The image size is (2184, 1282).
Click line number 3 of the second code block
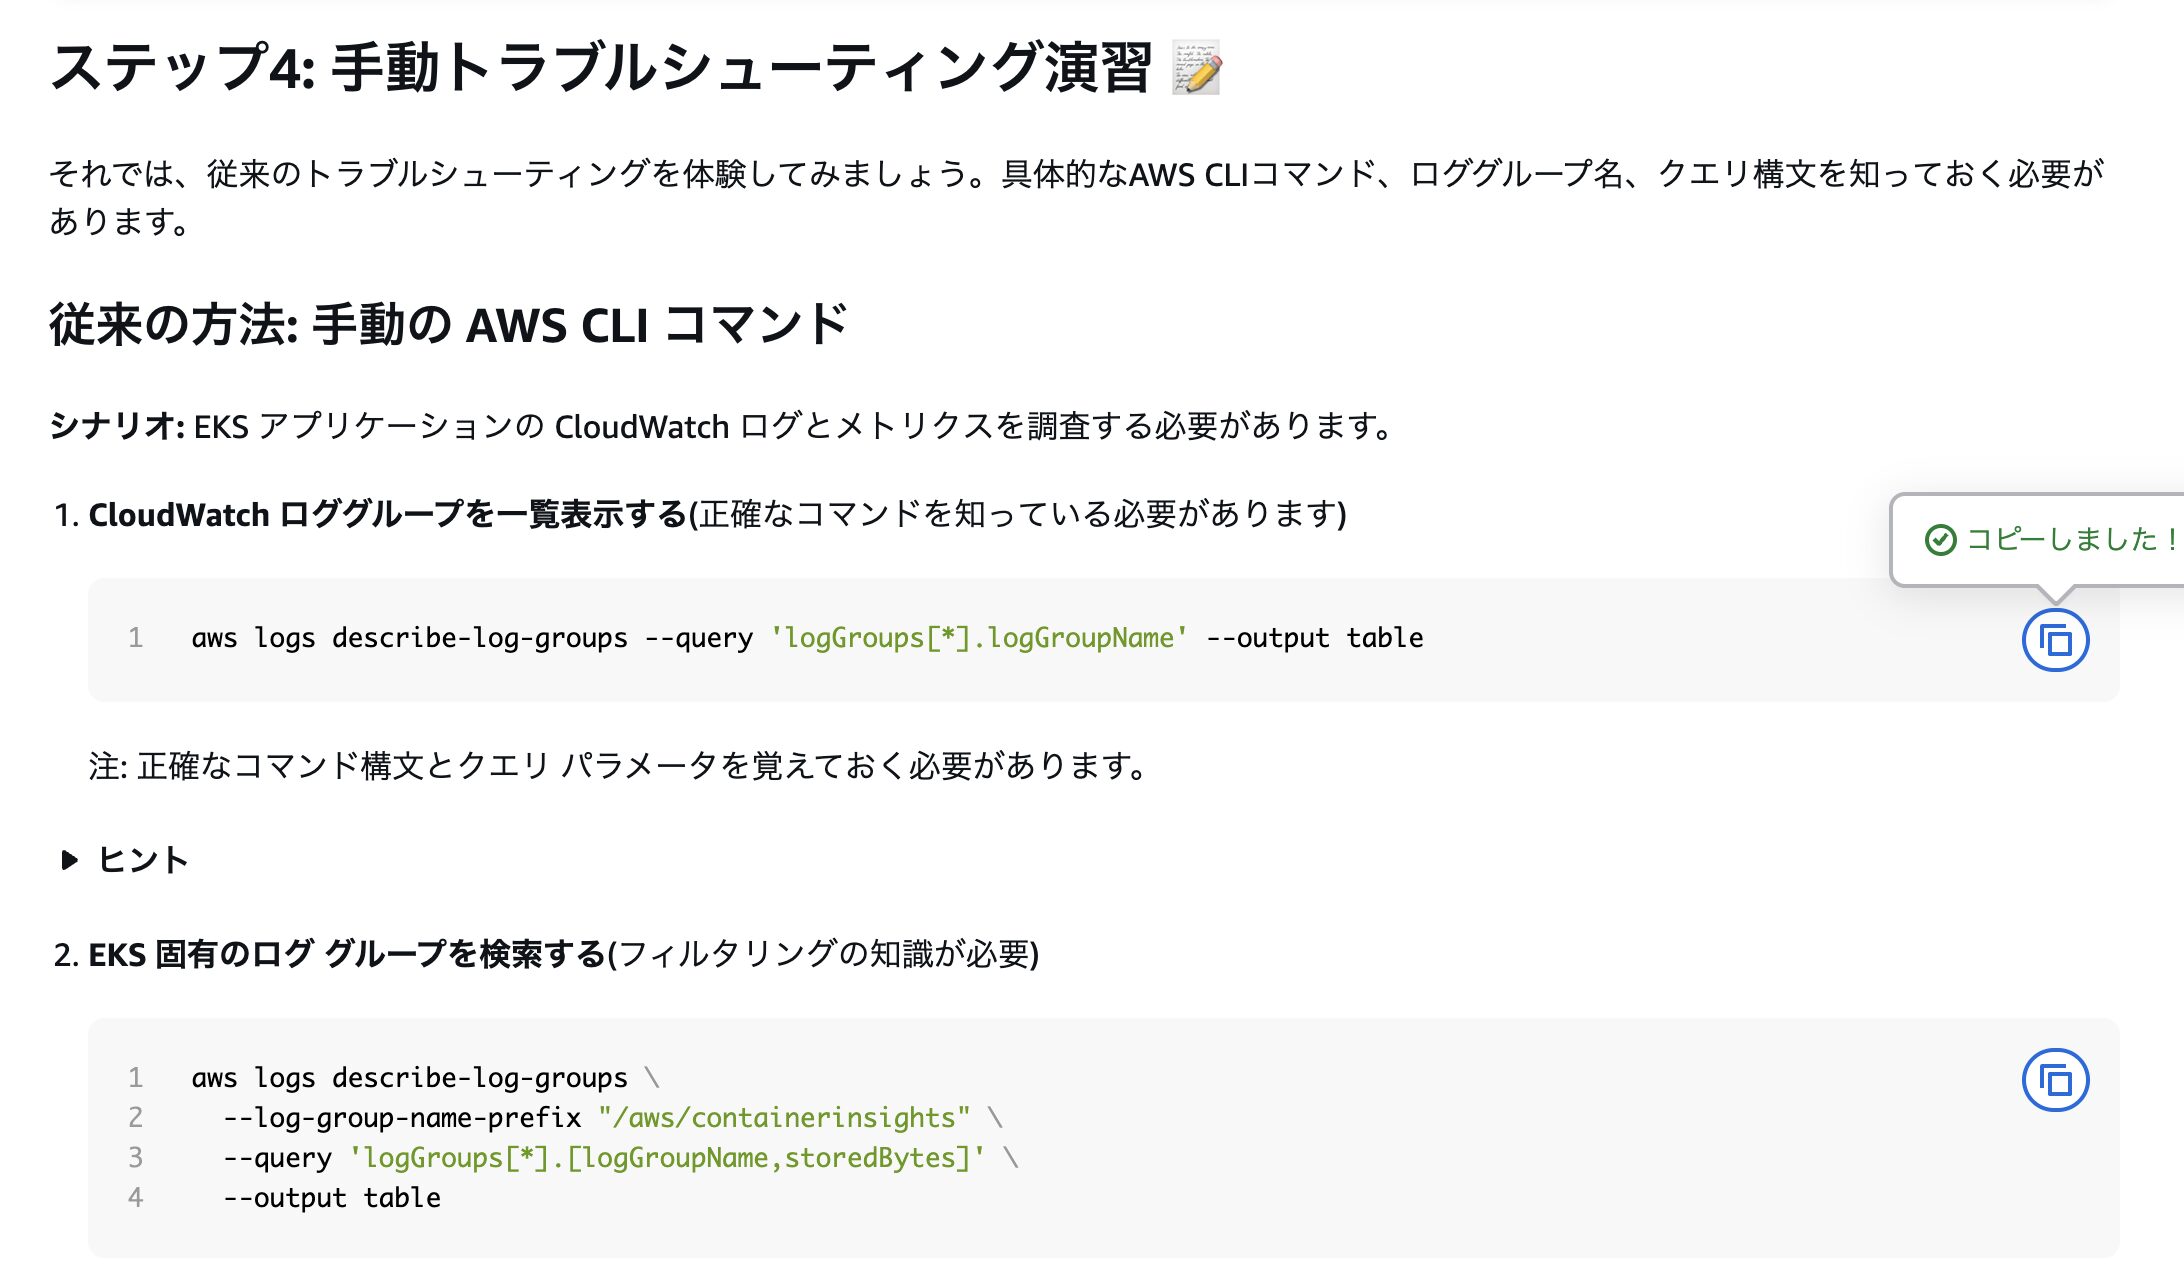click(135, 1158)
